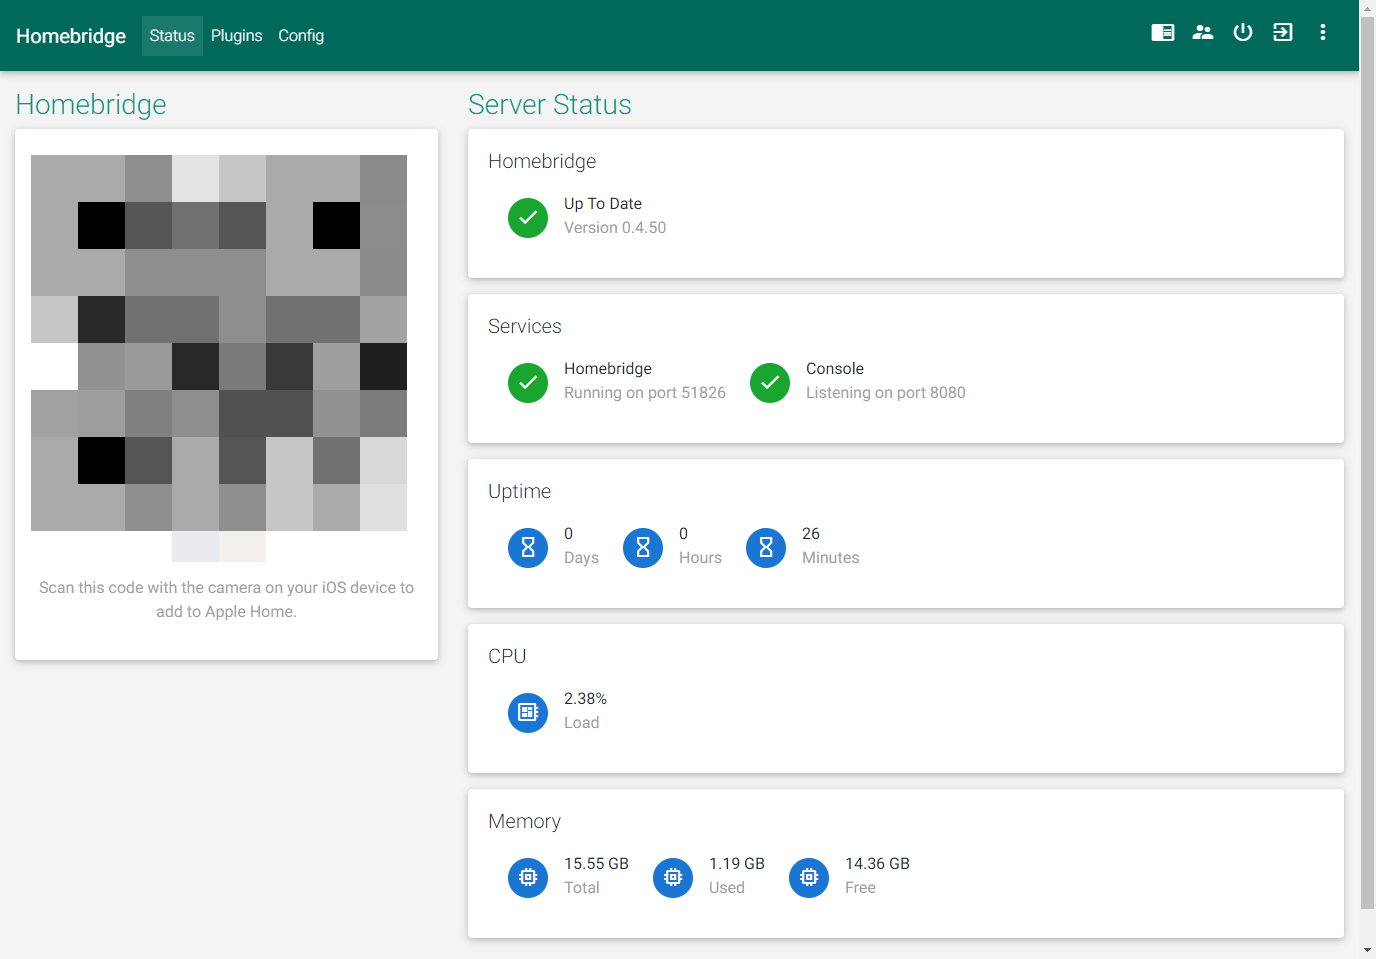Switch to the Plugins tab

(x=237, y=36)
